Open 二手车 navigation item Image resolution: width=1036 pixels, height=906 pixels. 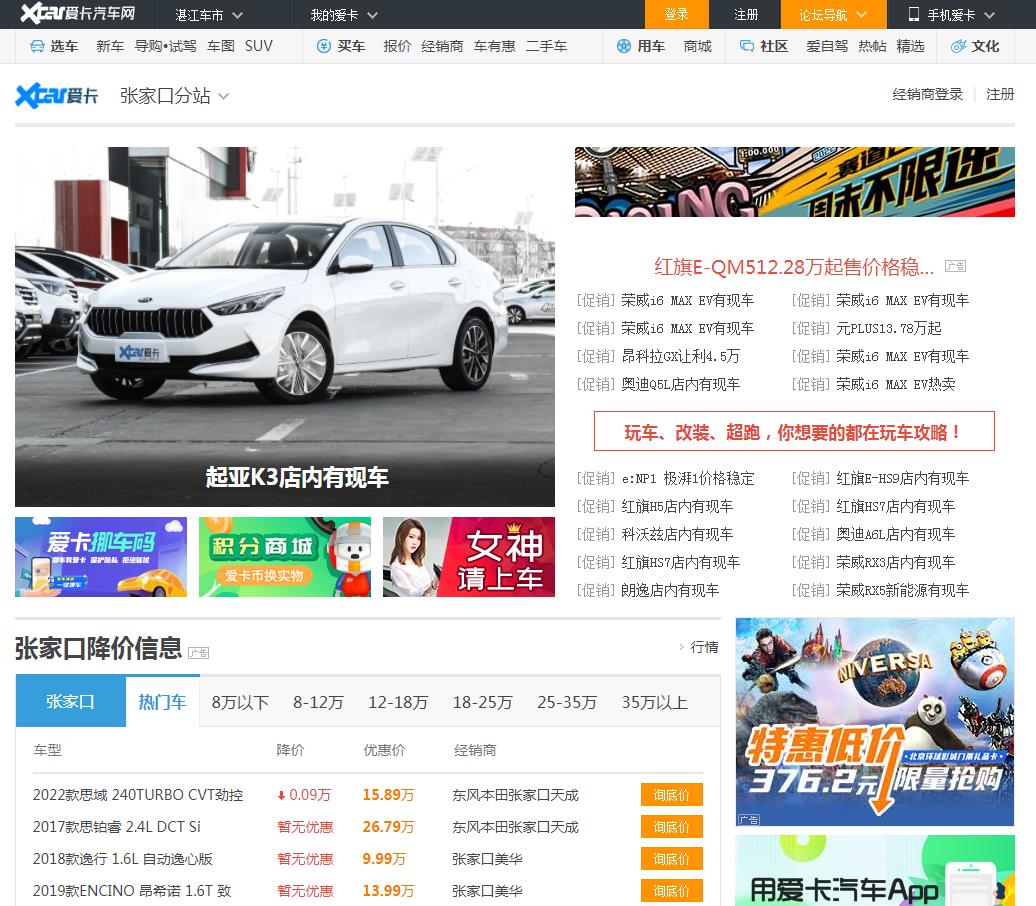546,46
